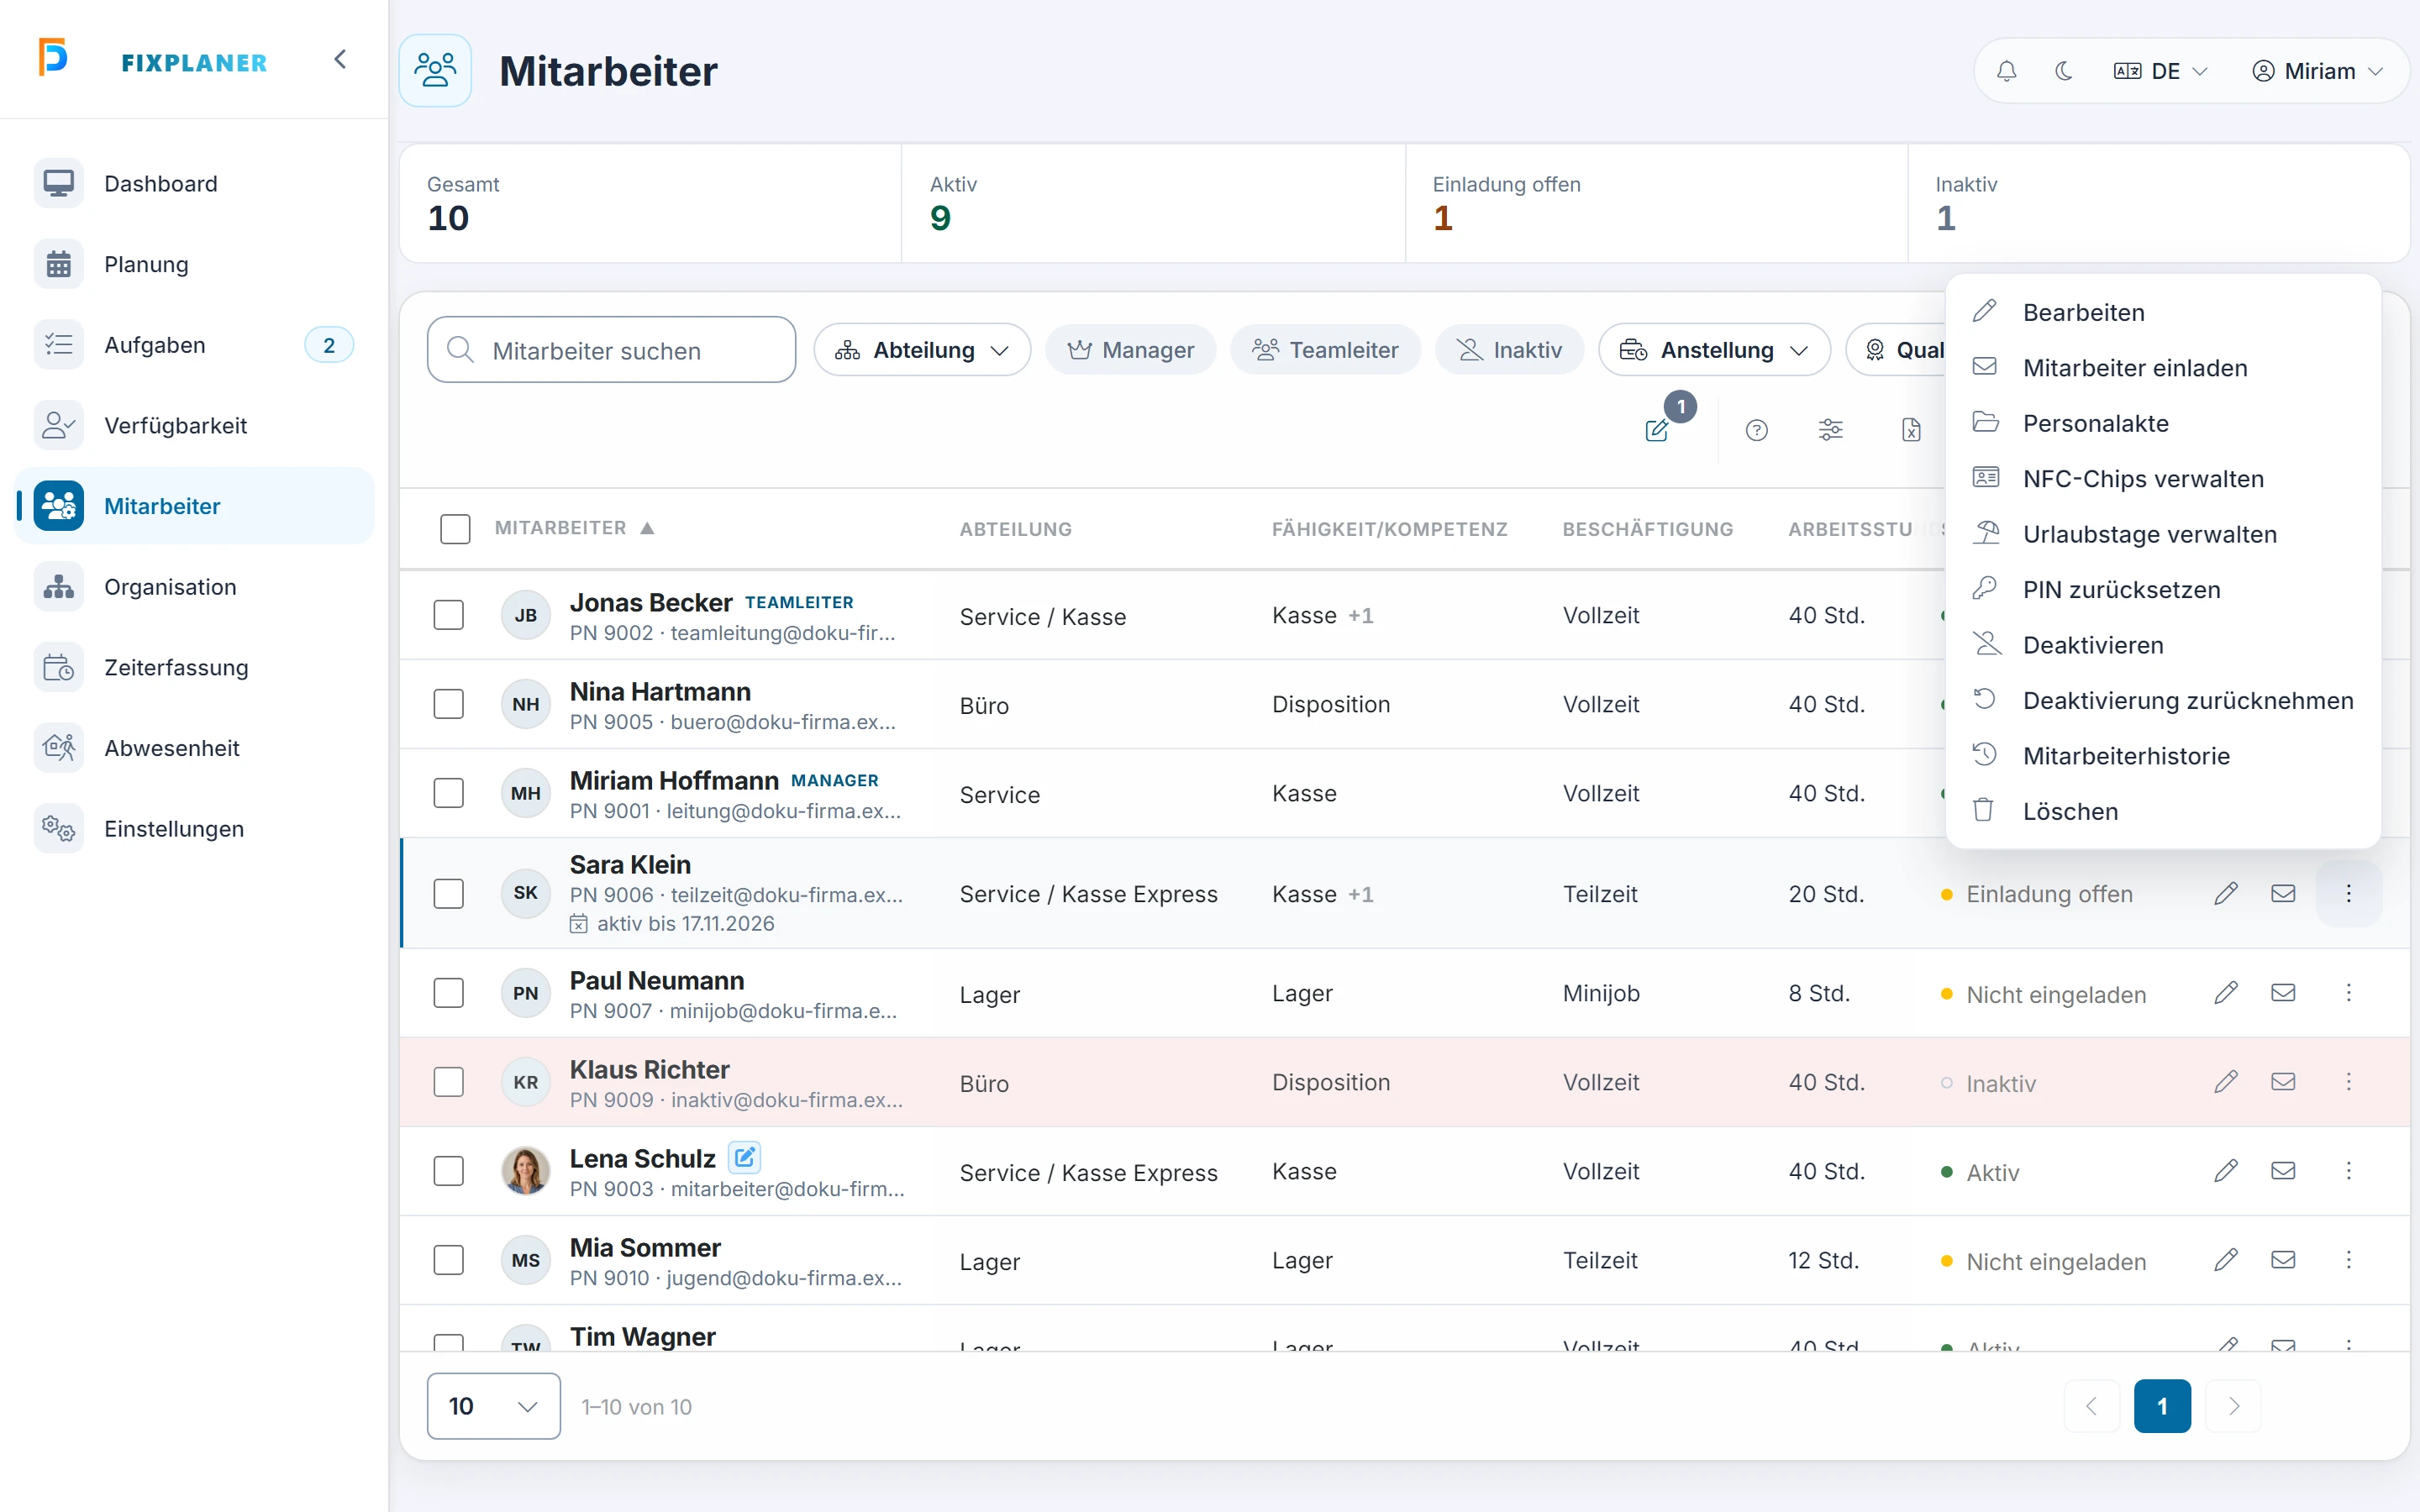Select Bearbeiten in the context menu

(2163, 312)
